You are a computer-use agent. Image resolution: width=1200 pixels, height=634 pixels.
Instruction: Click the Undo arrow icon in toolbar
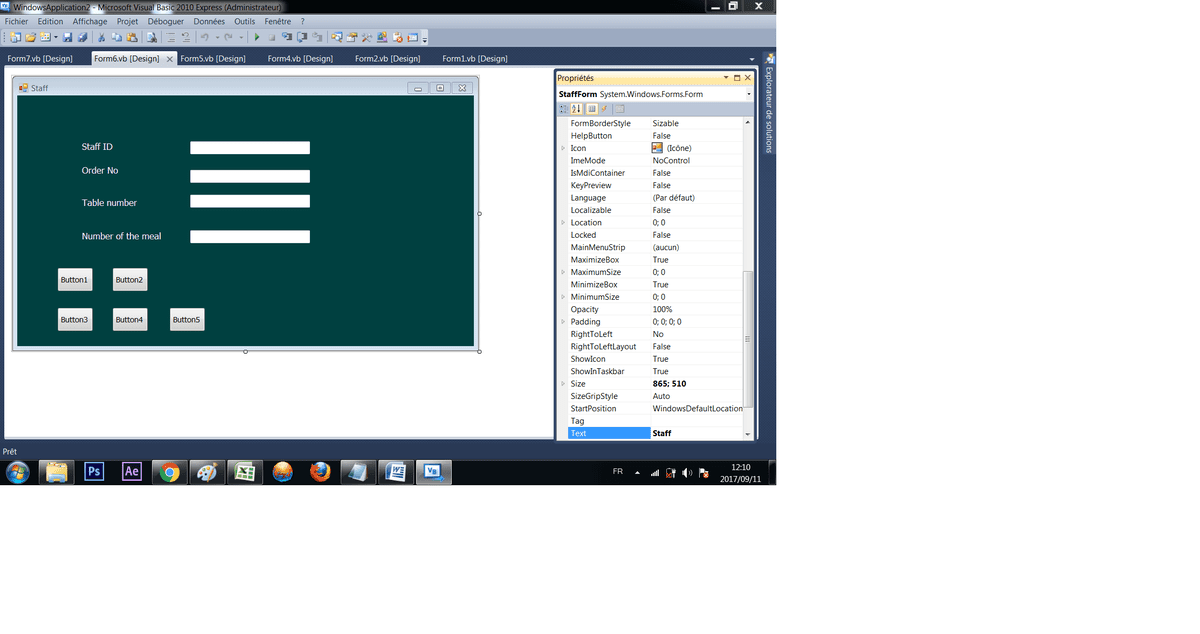tap(204, 38)
